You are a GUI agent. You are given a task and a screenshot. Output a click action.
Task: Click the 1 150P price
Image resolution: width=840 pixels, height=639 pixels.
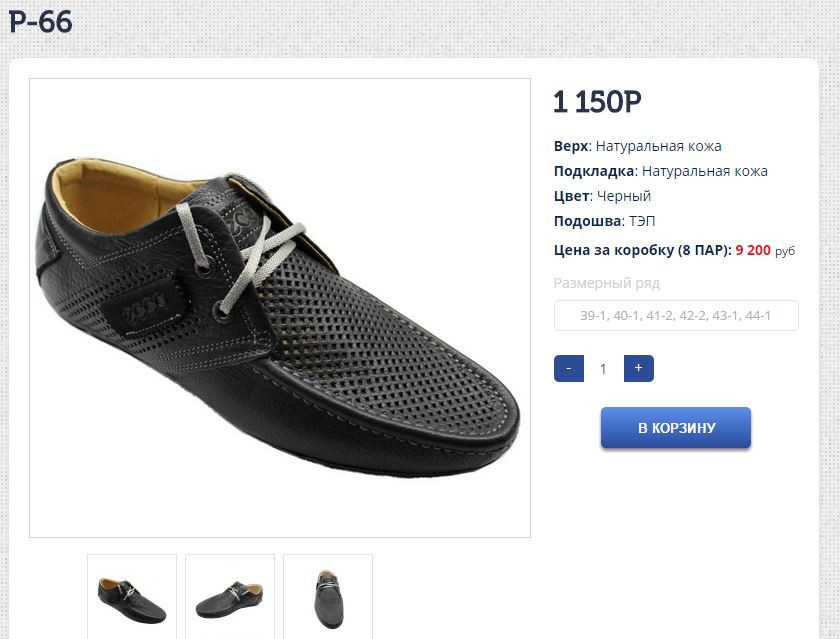tap(597, 102)
